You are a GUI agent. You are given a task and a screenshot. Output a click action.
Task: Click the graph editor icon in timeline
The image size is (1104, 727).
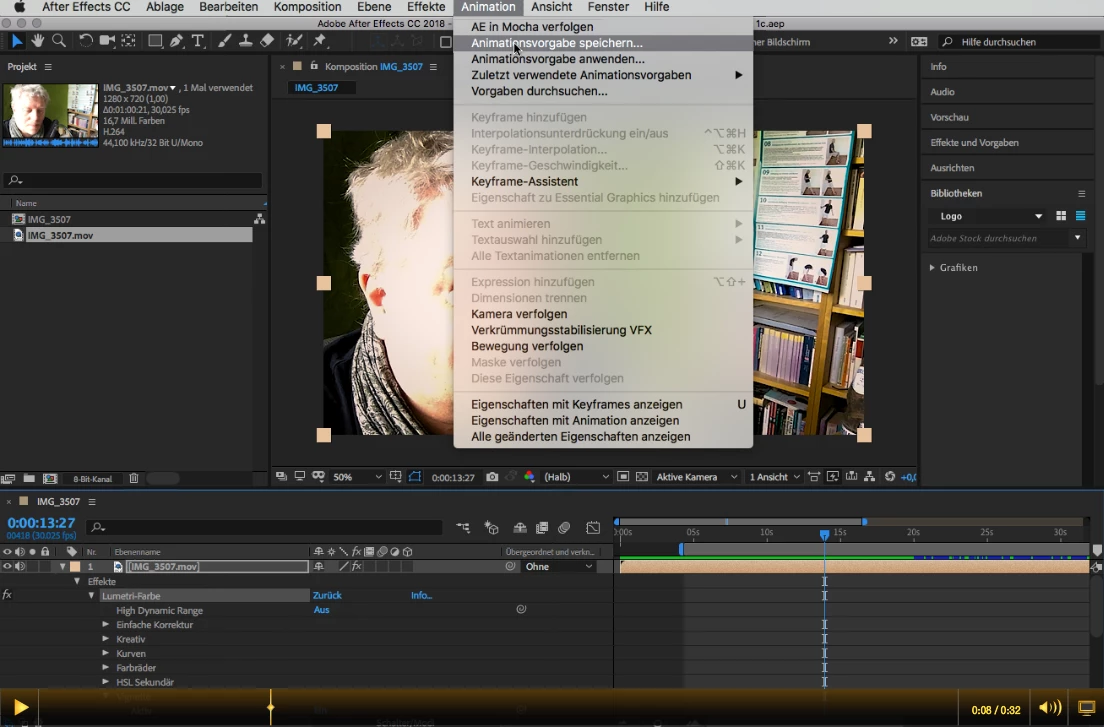[593, 527]
